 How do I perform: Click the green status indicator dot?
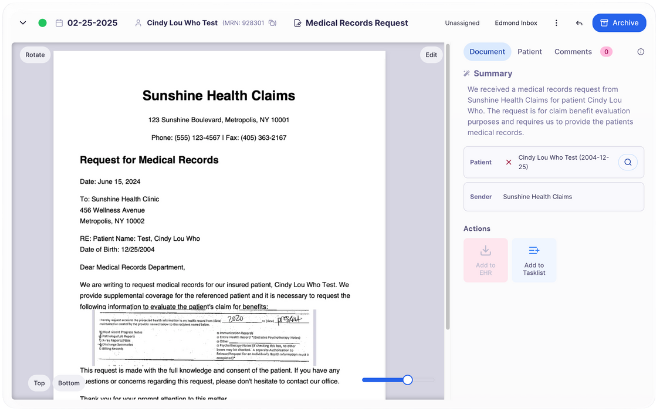(x=42, y=22)
